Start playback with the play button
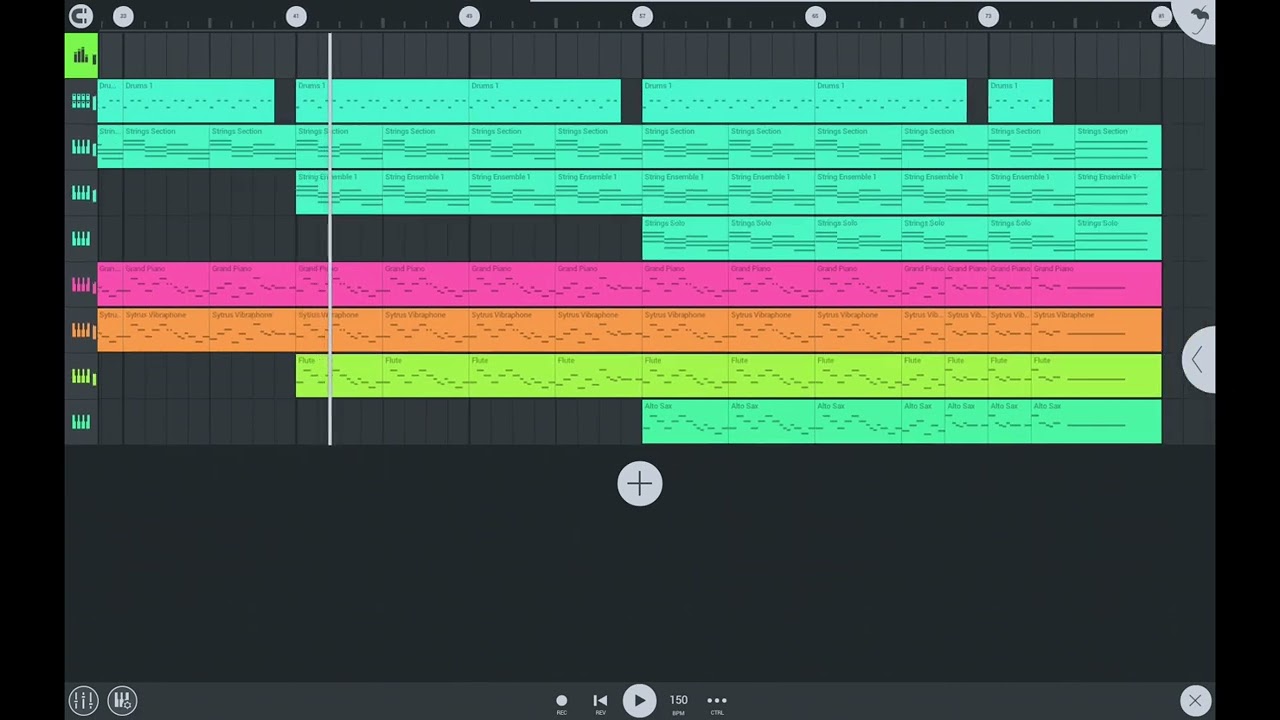Viewport: 1280px width, 720px height. 639,701
